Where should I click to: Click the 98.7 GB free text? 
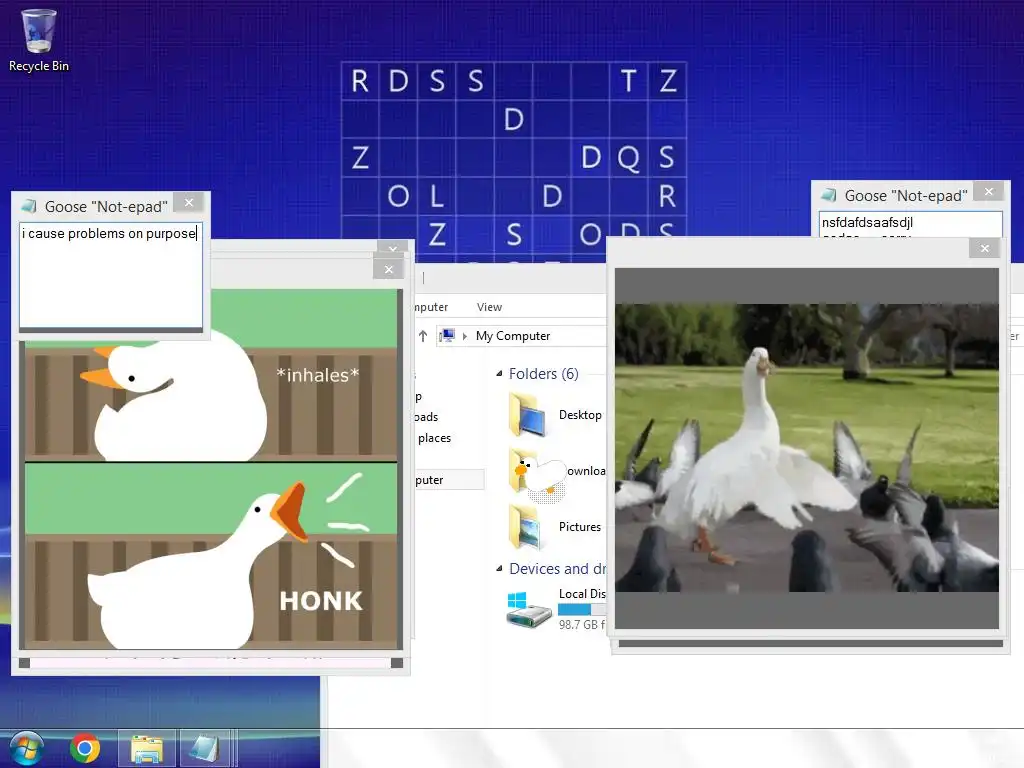pyautogui.click(x=582, y=624)
